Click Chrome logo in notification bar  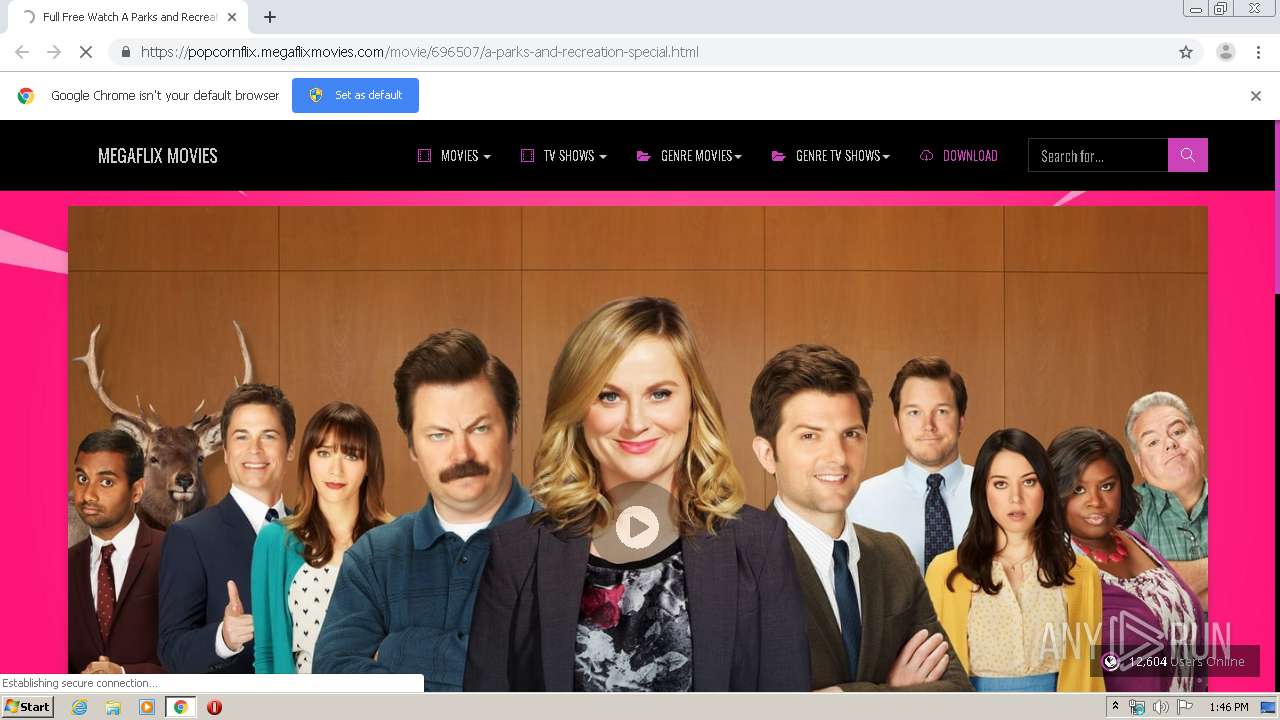pyautogui.click(x=26, y=96)
